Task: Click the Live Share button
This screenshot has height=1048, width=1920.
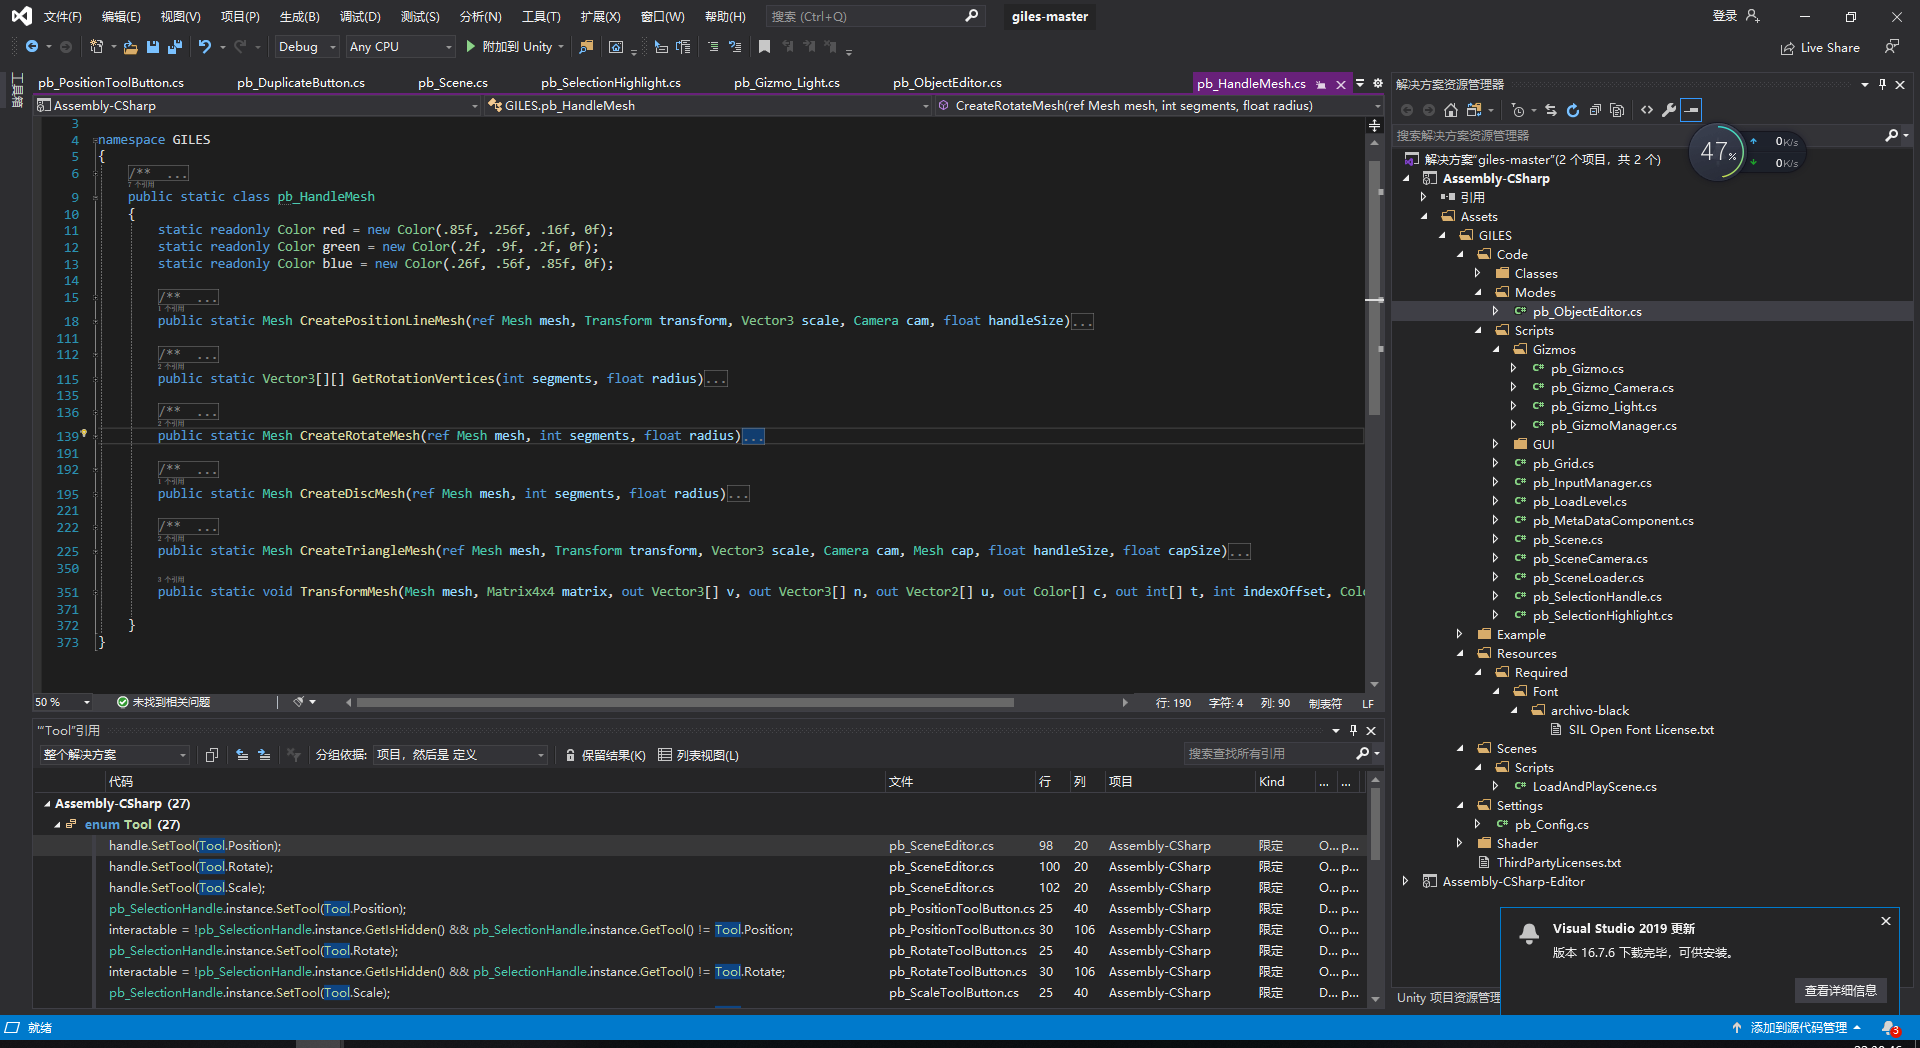Action: [x=1820, y=48]
